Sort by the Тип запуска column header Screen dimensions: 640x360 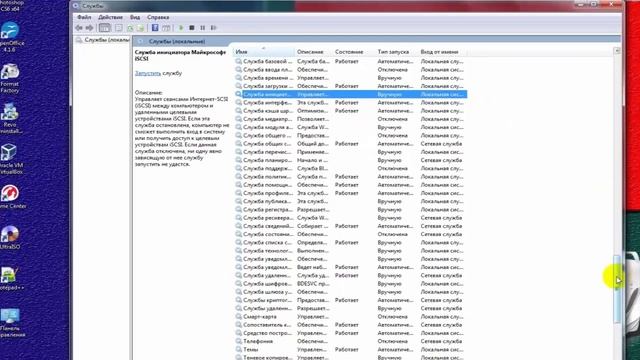coord(396,52)
